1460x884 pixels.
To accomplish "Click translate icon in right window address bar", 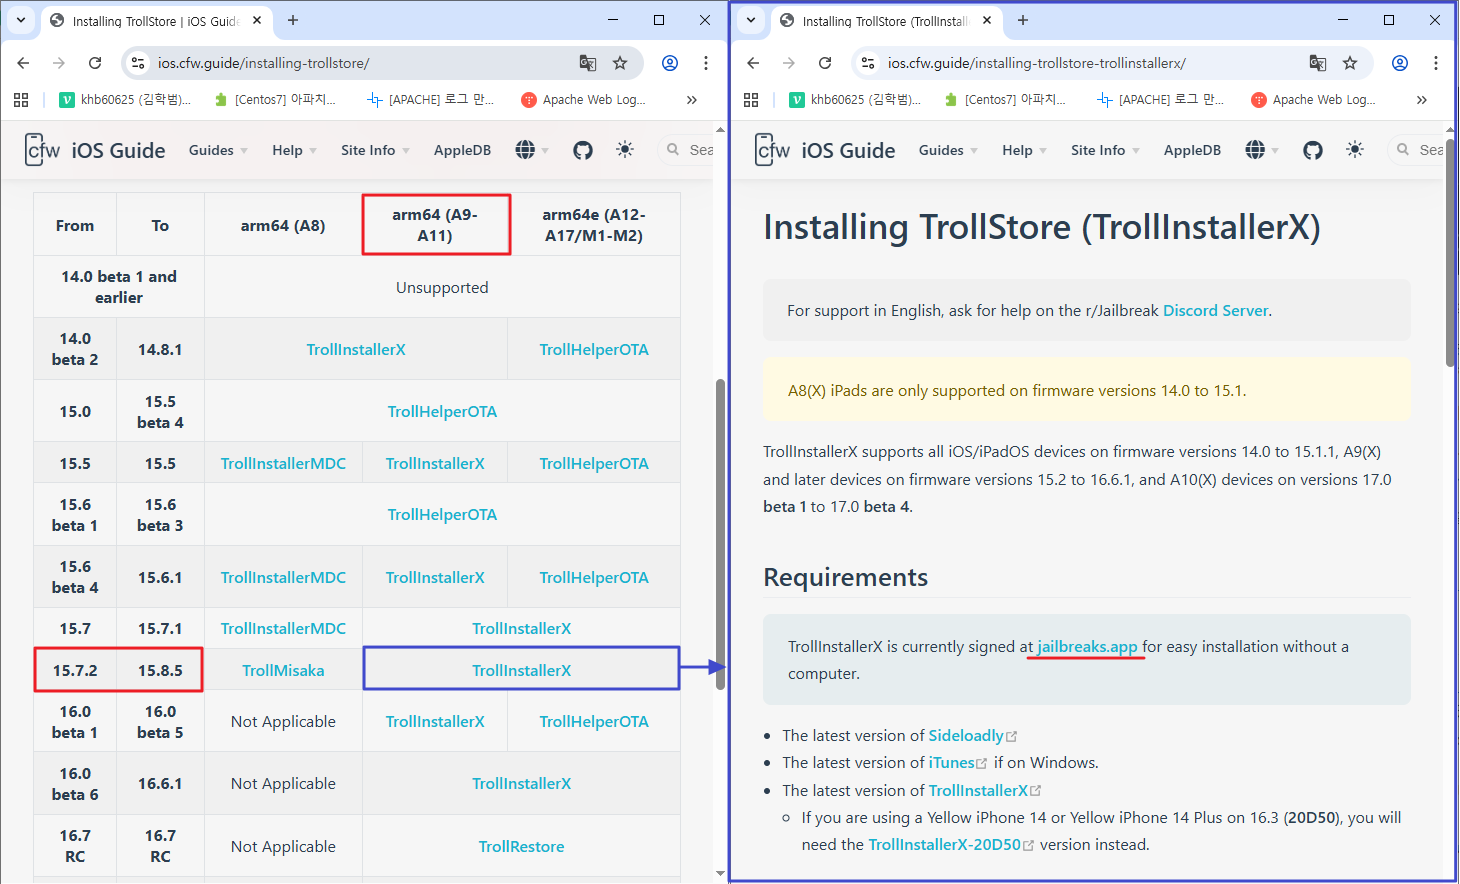I will tap(1318, 63).
